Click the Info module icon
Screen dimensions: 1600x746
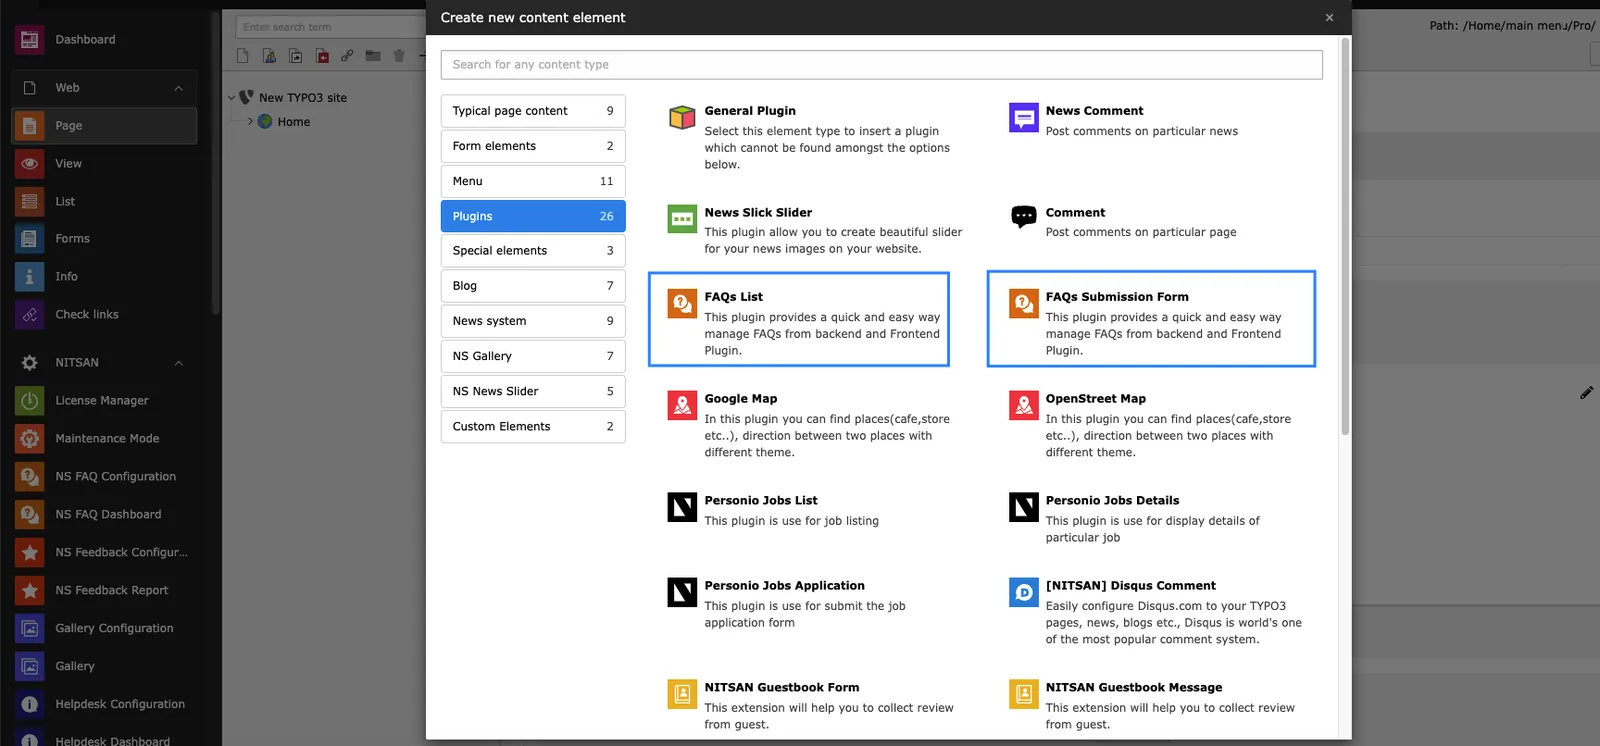29,277
